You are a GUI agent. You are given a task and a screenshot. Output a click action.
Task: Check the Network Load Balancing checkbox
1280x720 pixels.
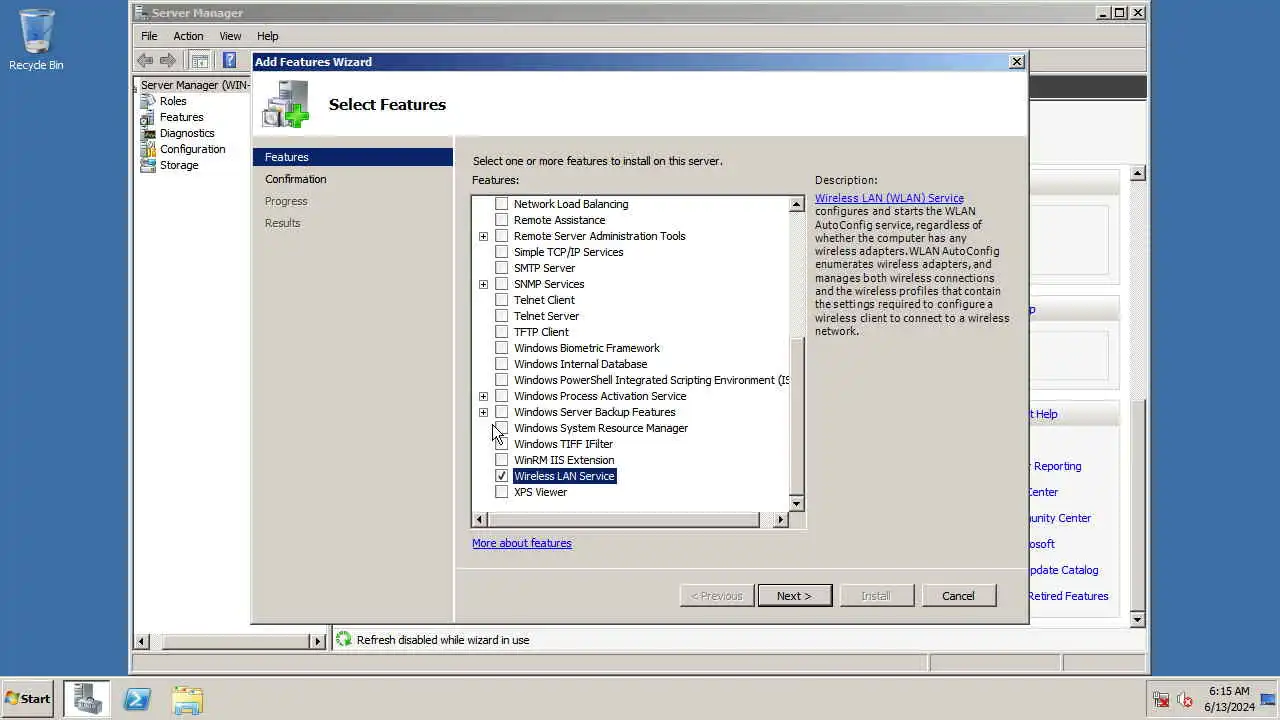pyautogui.click(x=502, y=204)
